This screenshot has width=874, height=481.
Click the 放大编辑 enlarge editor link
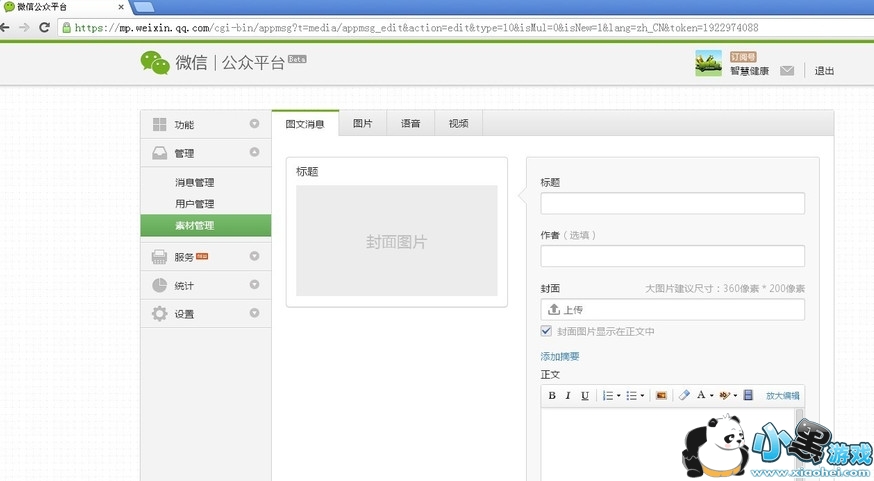click(x=782, y=396)
